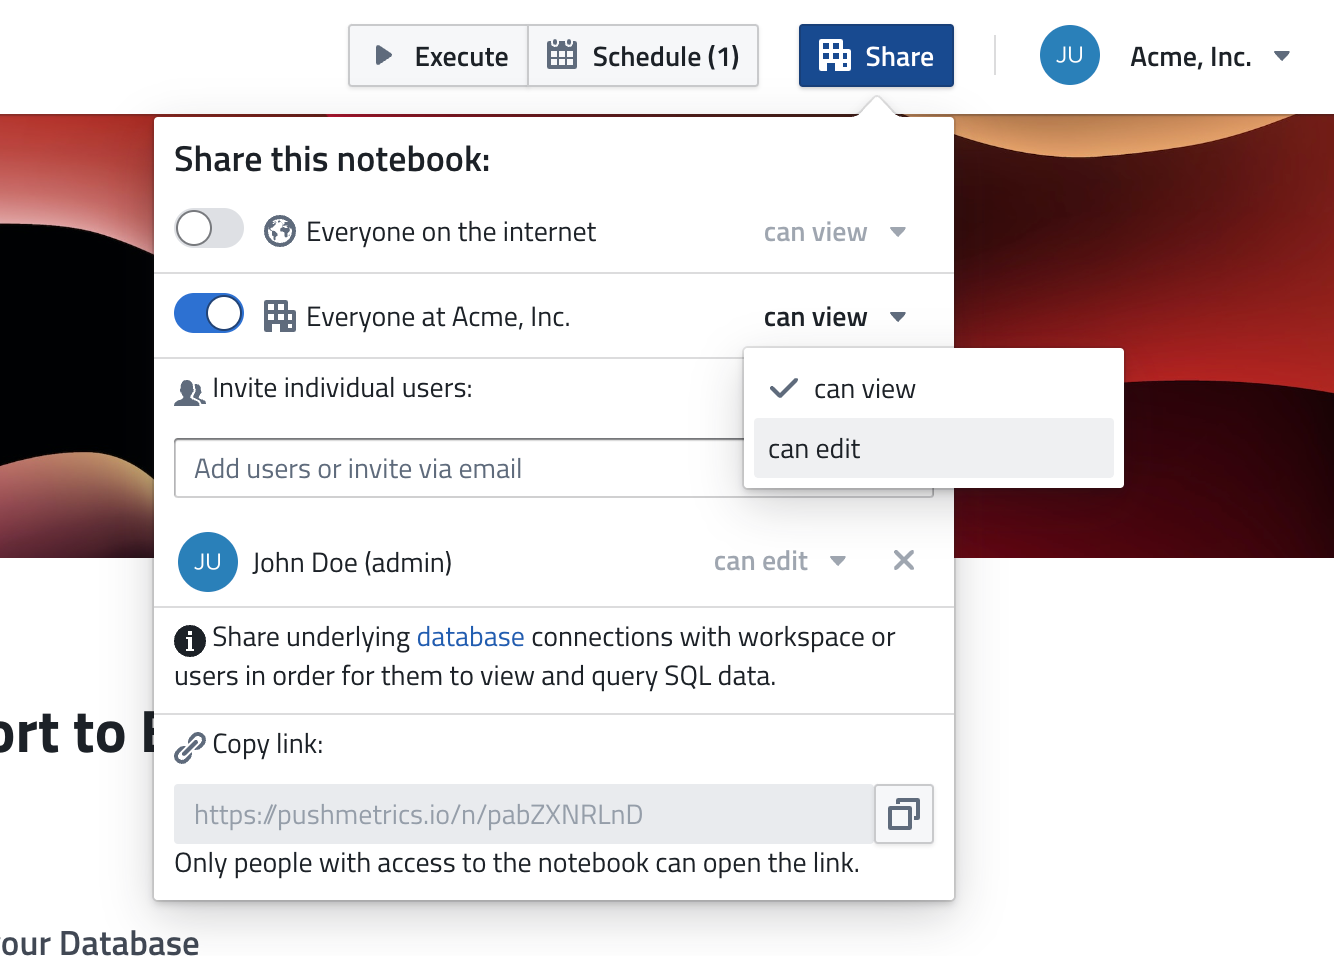Follow the database link
Viewport: 1334px width, 956px height.
[x=470, y=637]
